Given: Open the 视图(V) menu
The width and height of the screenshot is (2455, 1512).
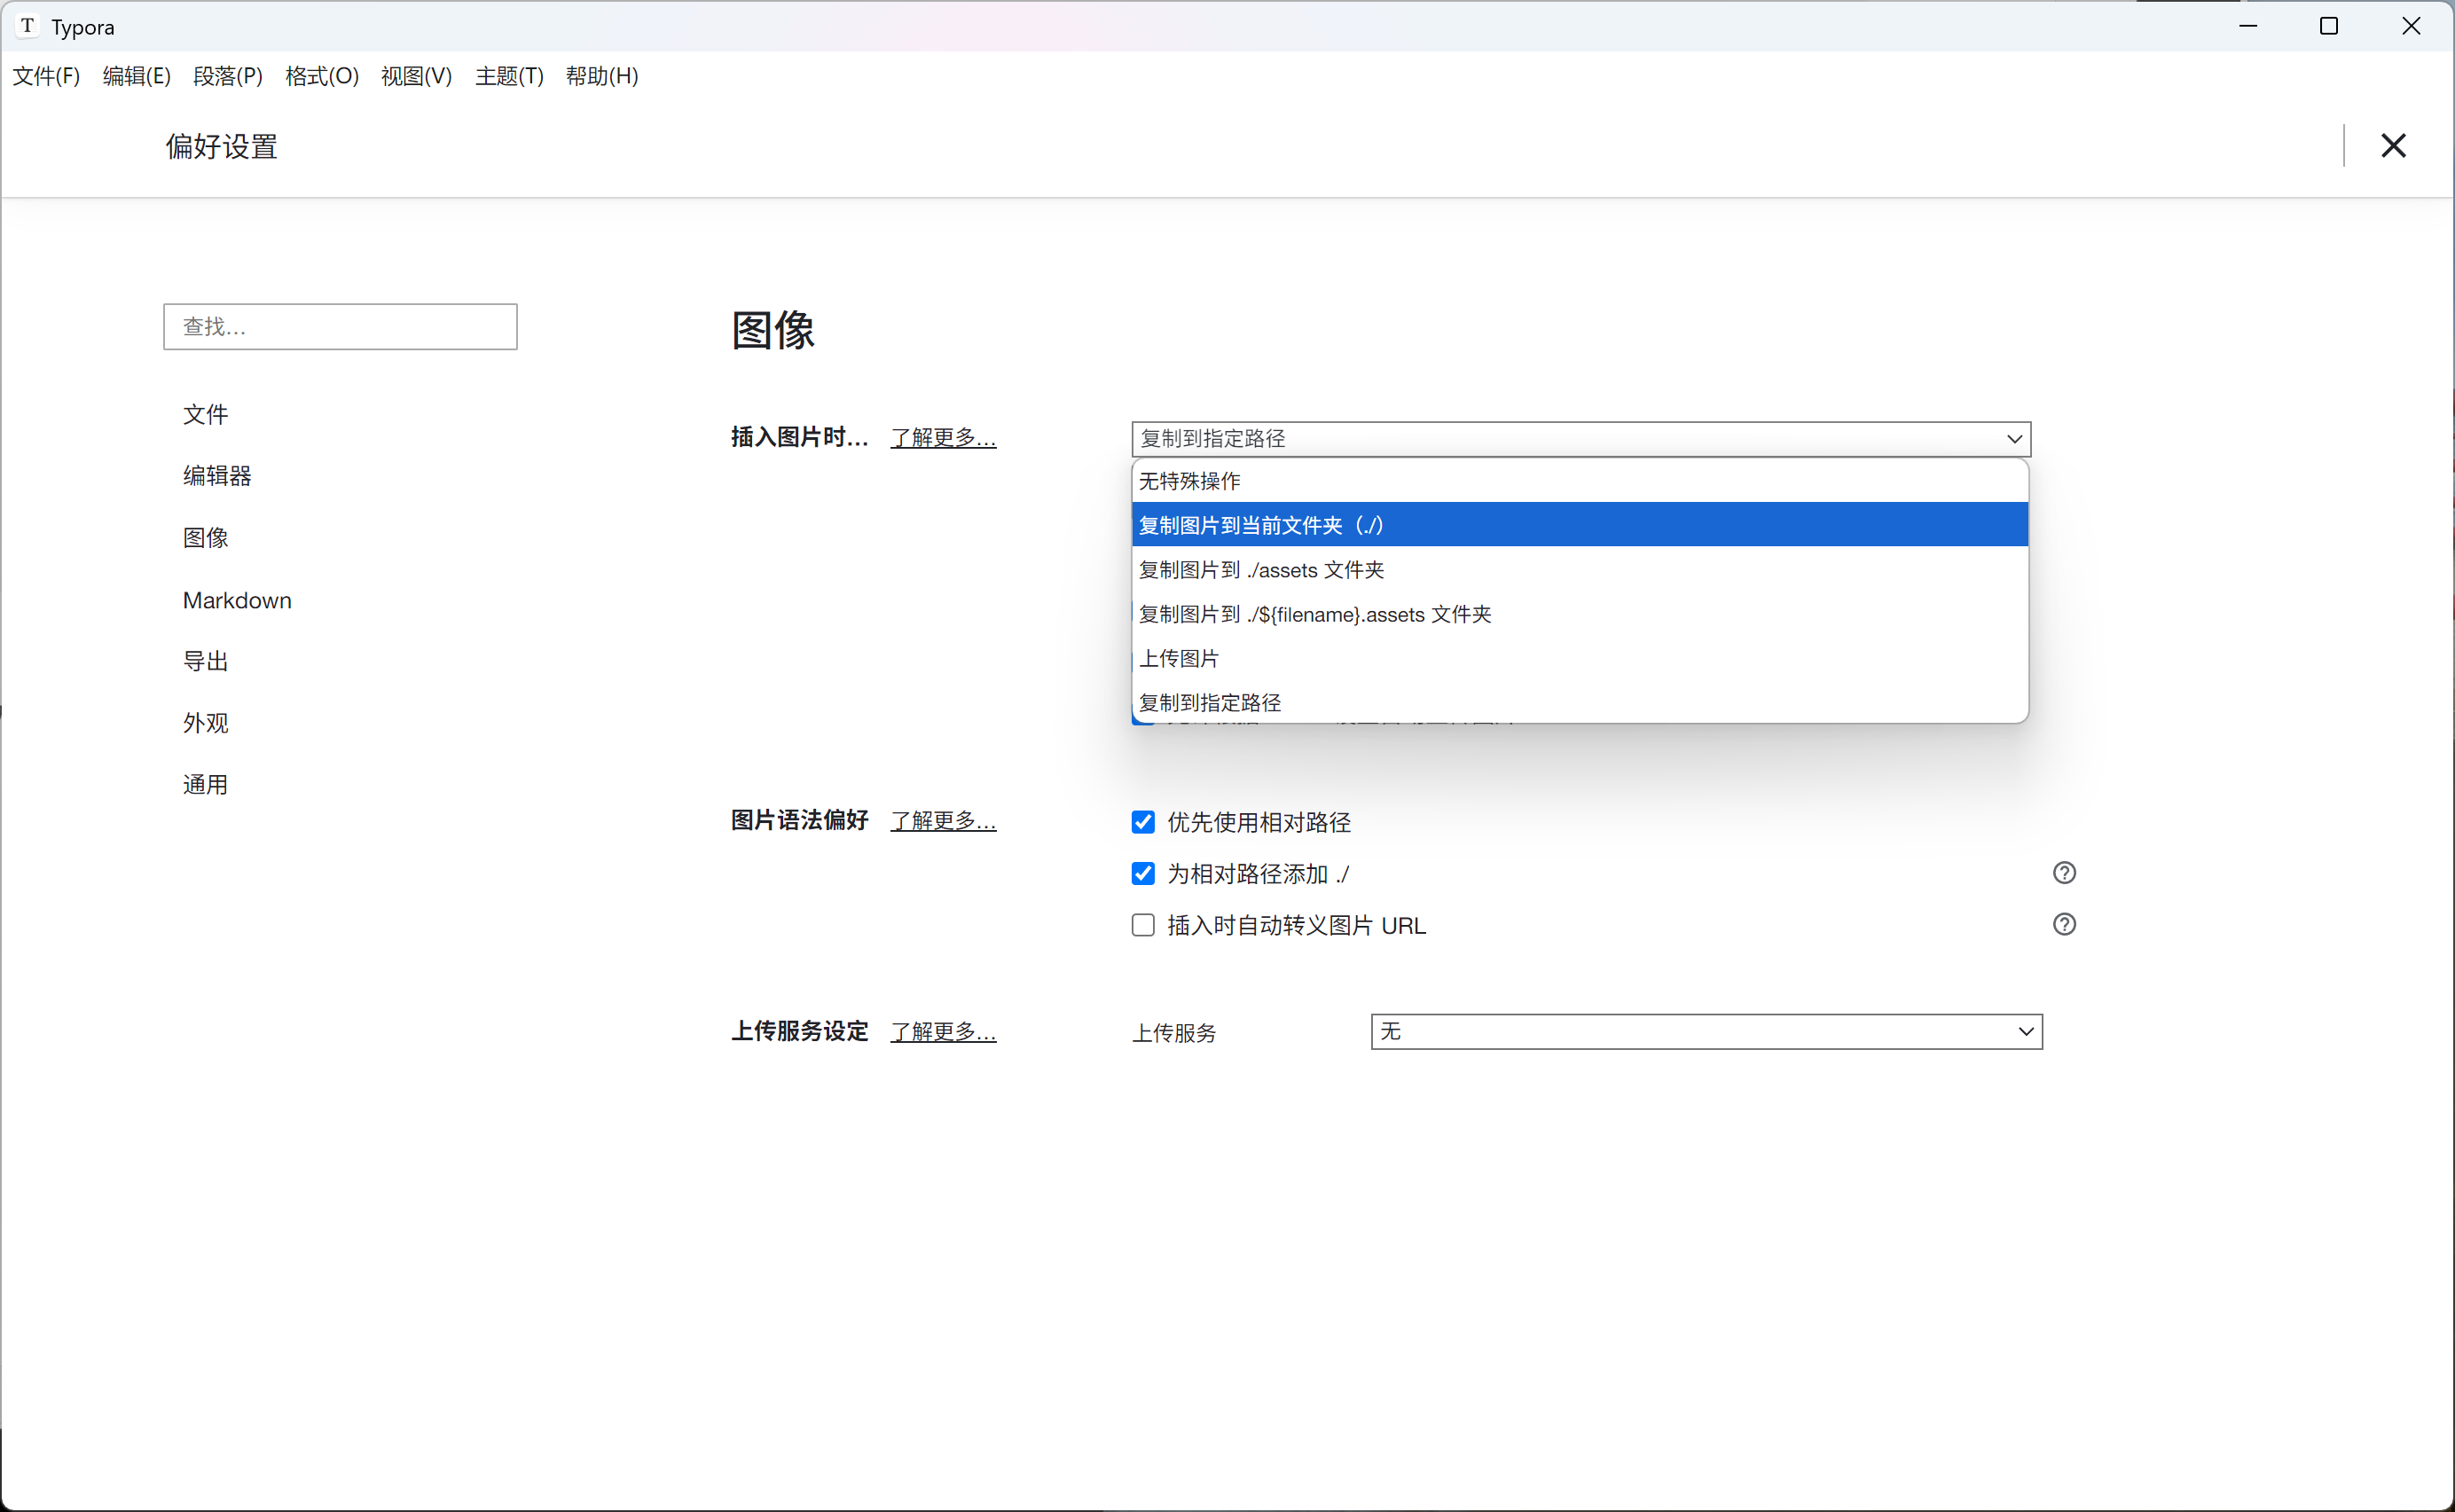Looking at the screenshot, I should 417,76.
